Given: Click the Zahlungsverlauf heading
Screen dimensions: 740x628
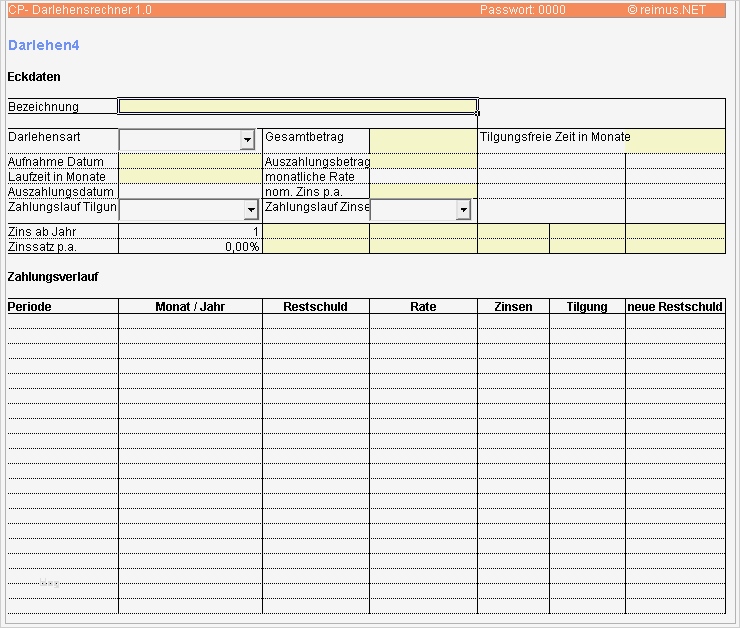Looking at the screenshot, I should [53, 277].
